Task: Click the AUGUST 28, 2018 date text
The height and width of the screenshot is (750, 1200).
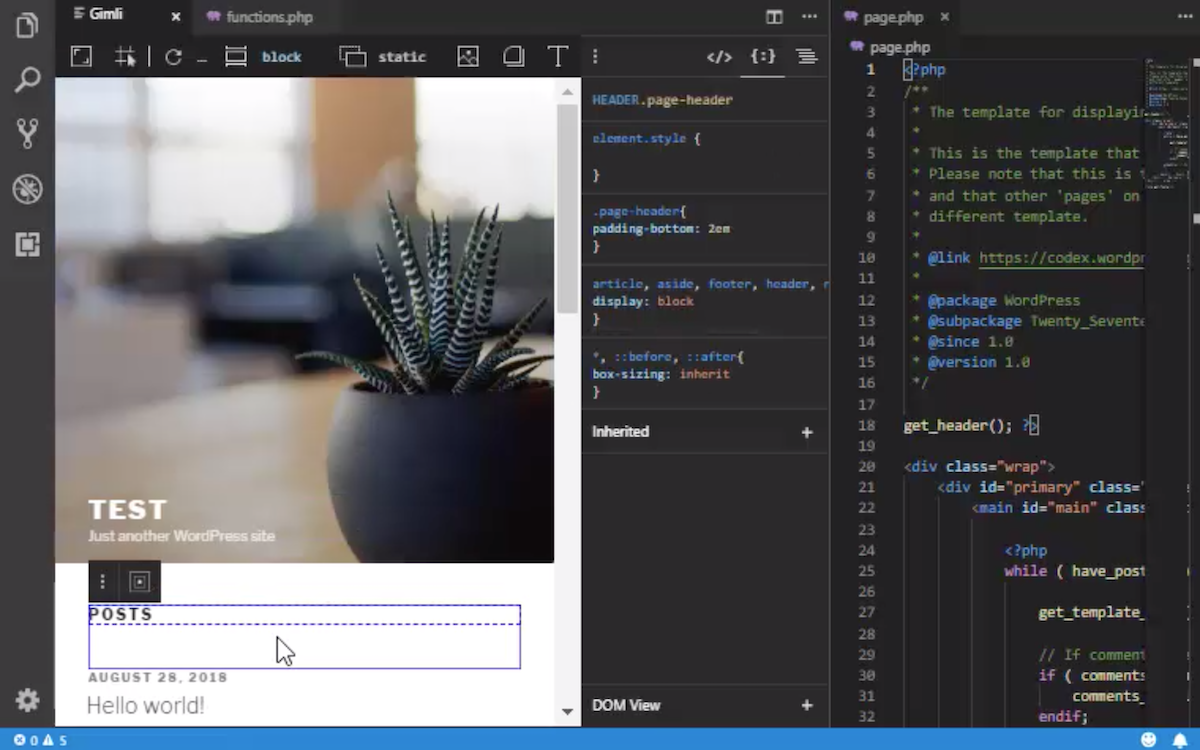Action: (158, 677)
